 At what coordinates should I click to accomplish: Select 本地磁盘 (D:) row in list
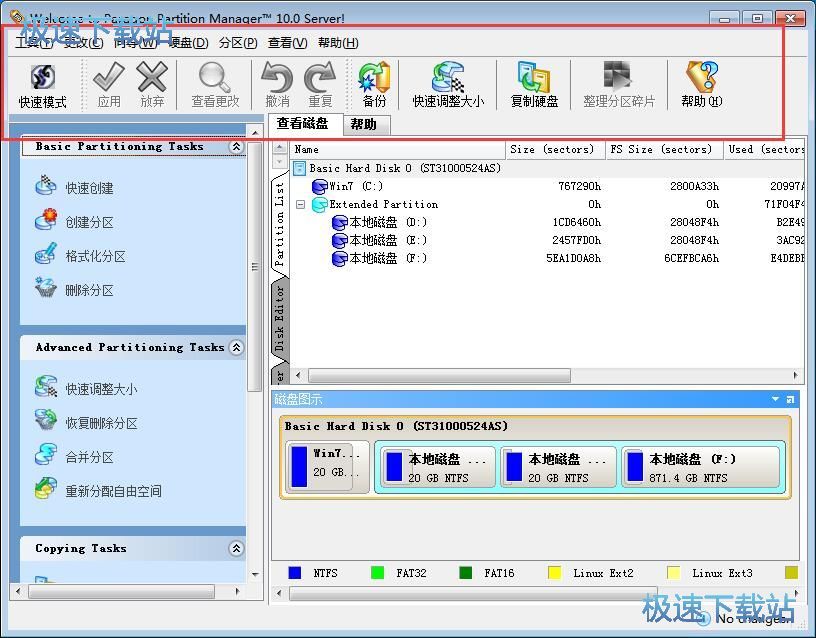click(x=546, y=222)
